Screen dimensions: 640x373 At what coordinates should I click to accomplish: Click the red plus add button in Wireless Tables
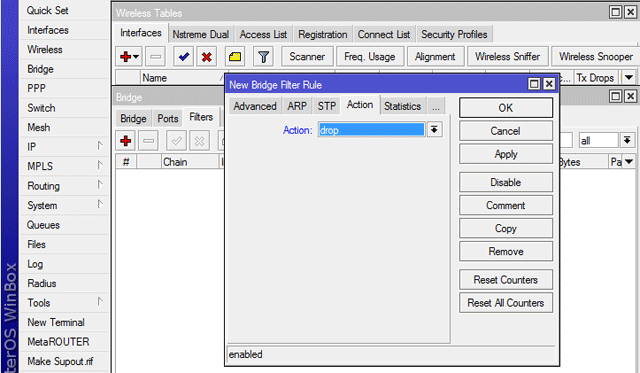pos(129,57)
